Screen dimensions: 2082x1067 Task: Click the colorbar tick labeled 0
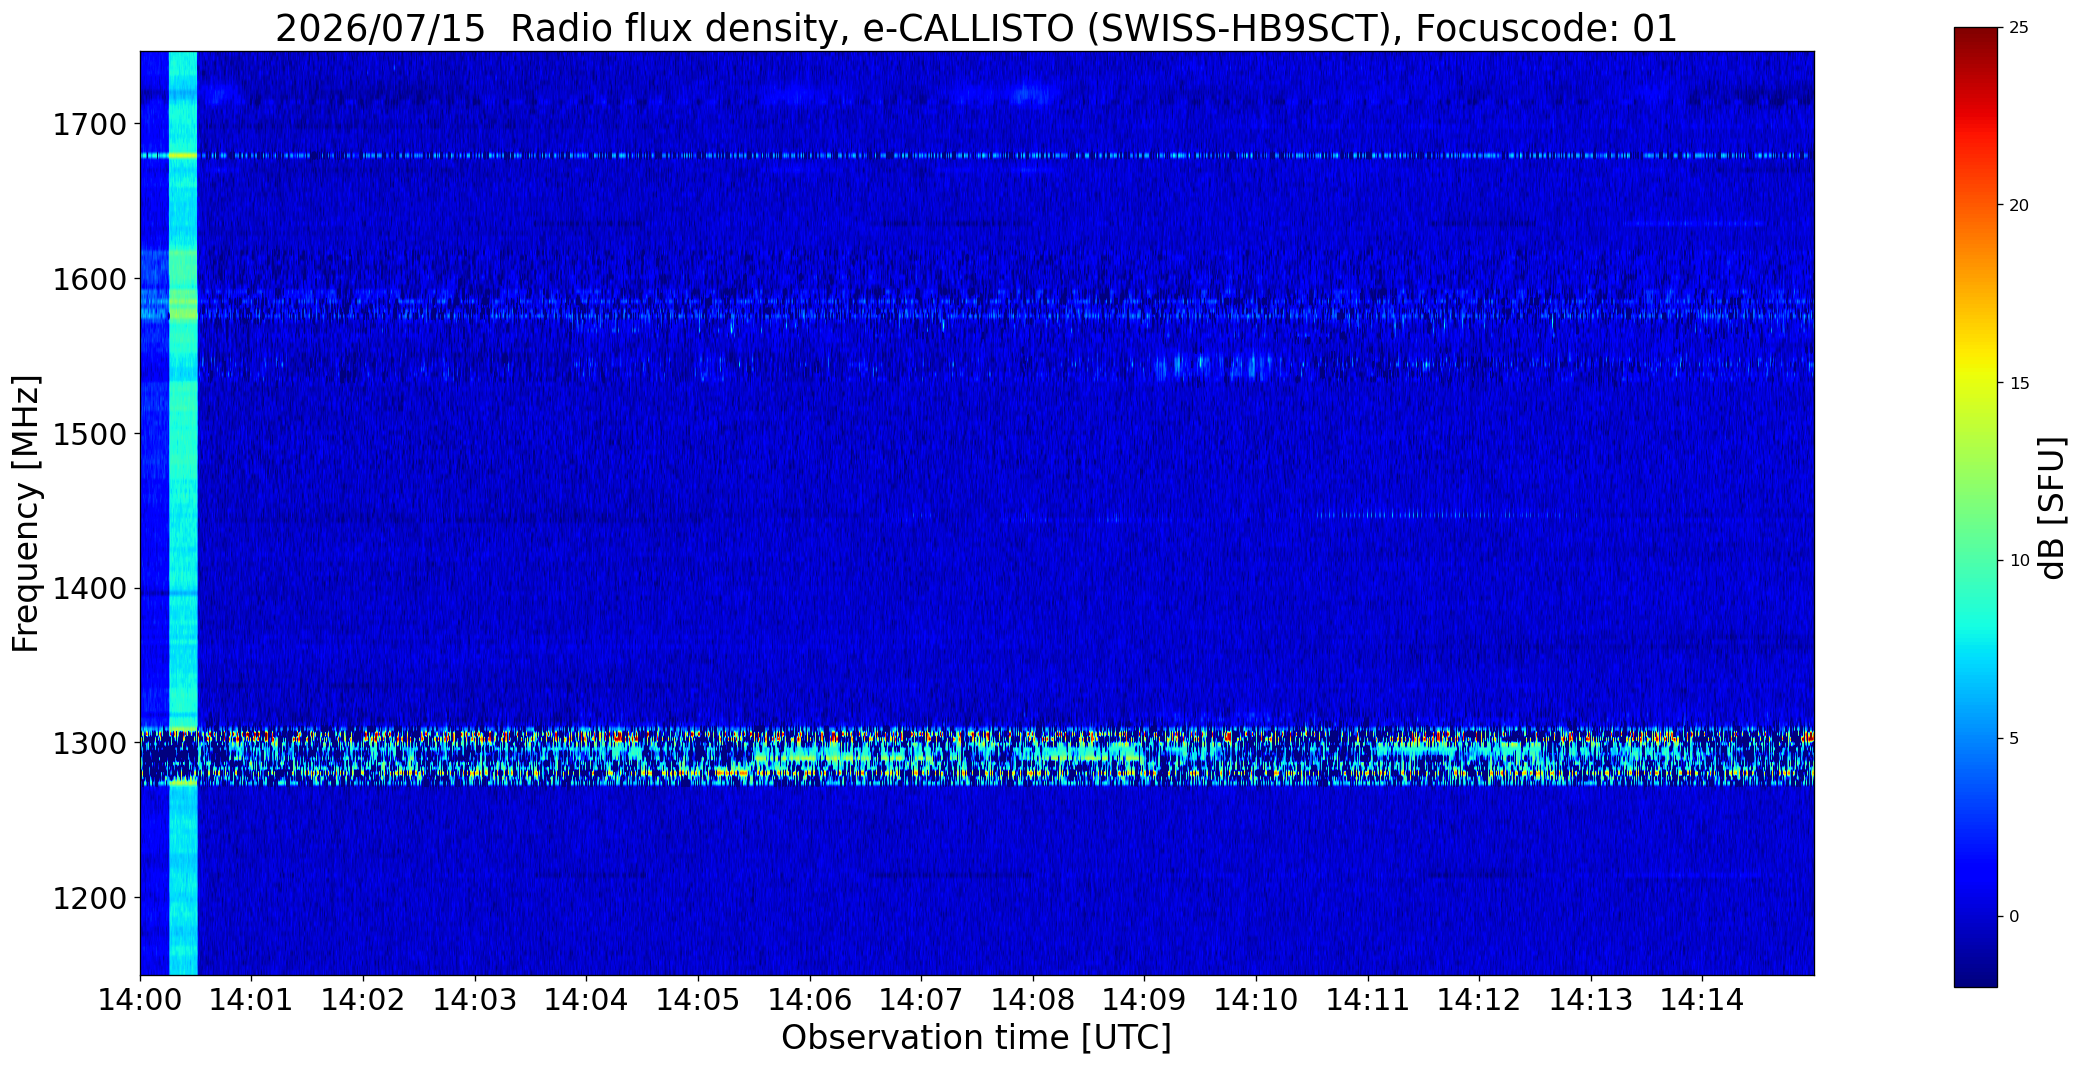pos(2013,916)
